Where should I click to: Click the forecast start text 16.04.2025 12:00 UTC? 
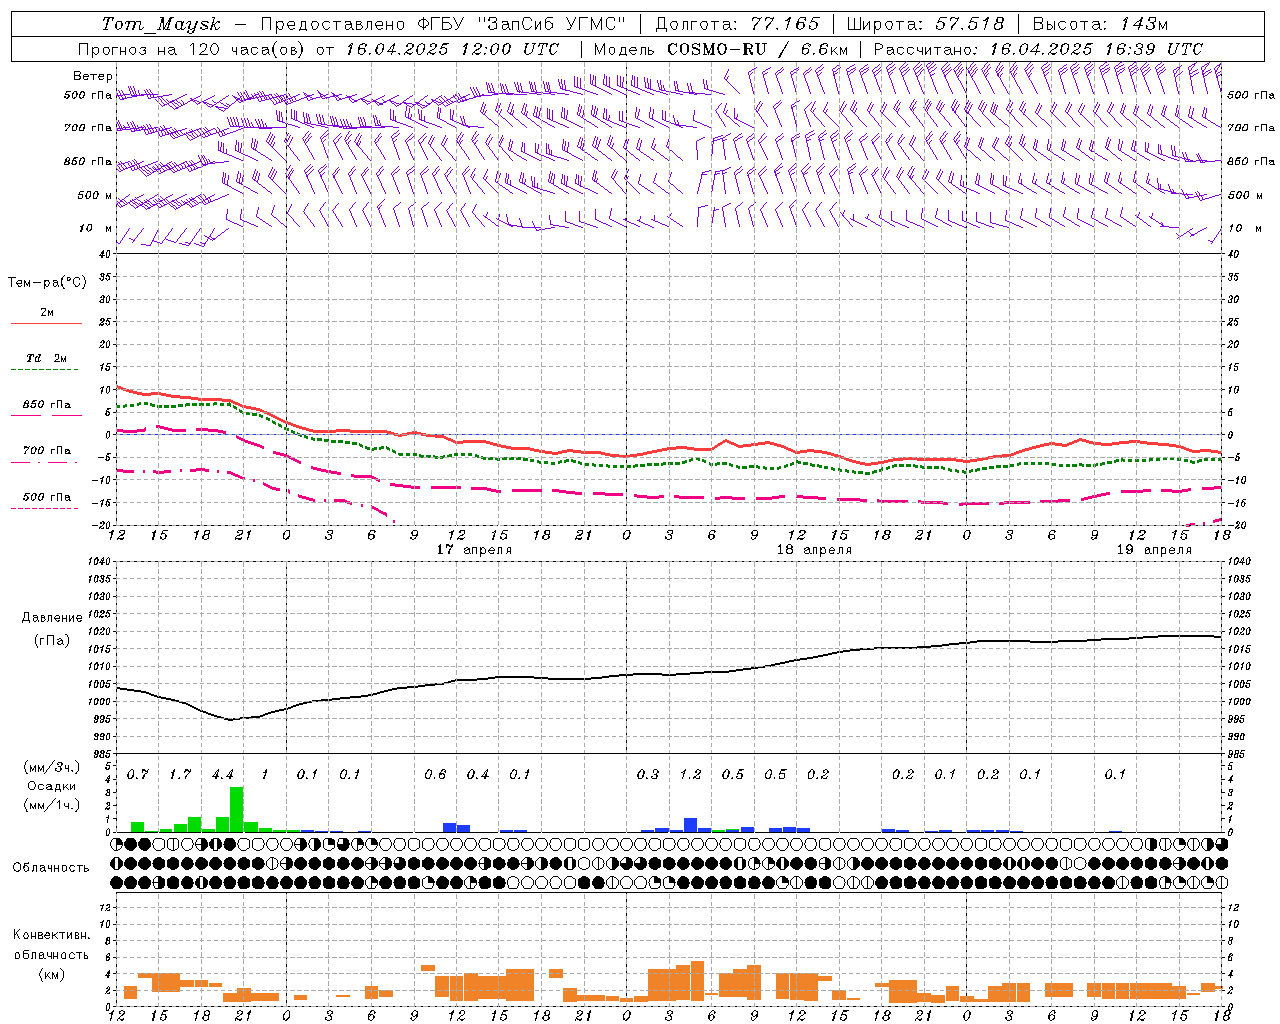[453, 49]
